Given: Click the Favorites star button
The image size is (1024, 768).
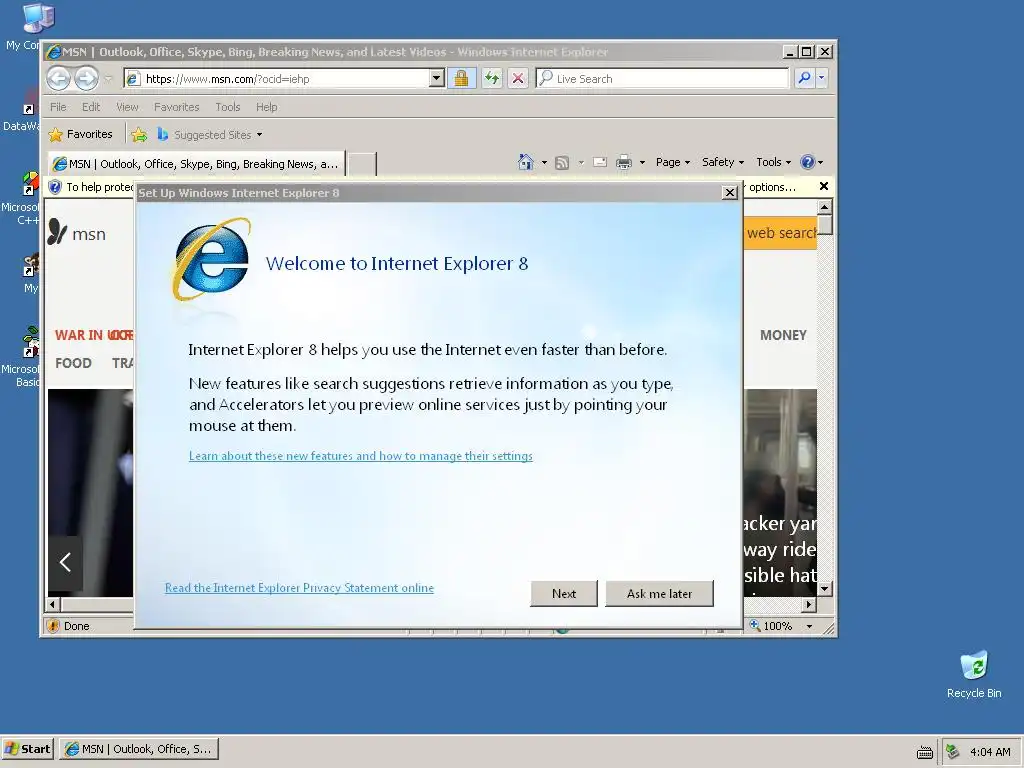Looking at the screenshot, I should [80, 134].
